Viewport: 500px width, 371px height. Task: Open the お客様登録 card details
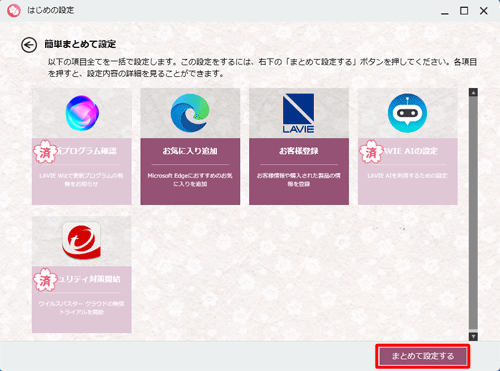(299, 146)
